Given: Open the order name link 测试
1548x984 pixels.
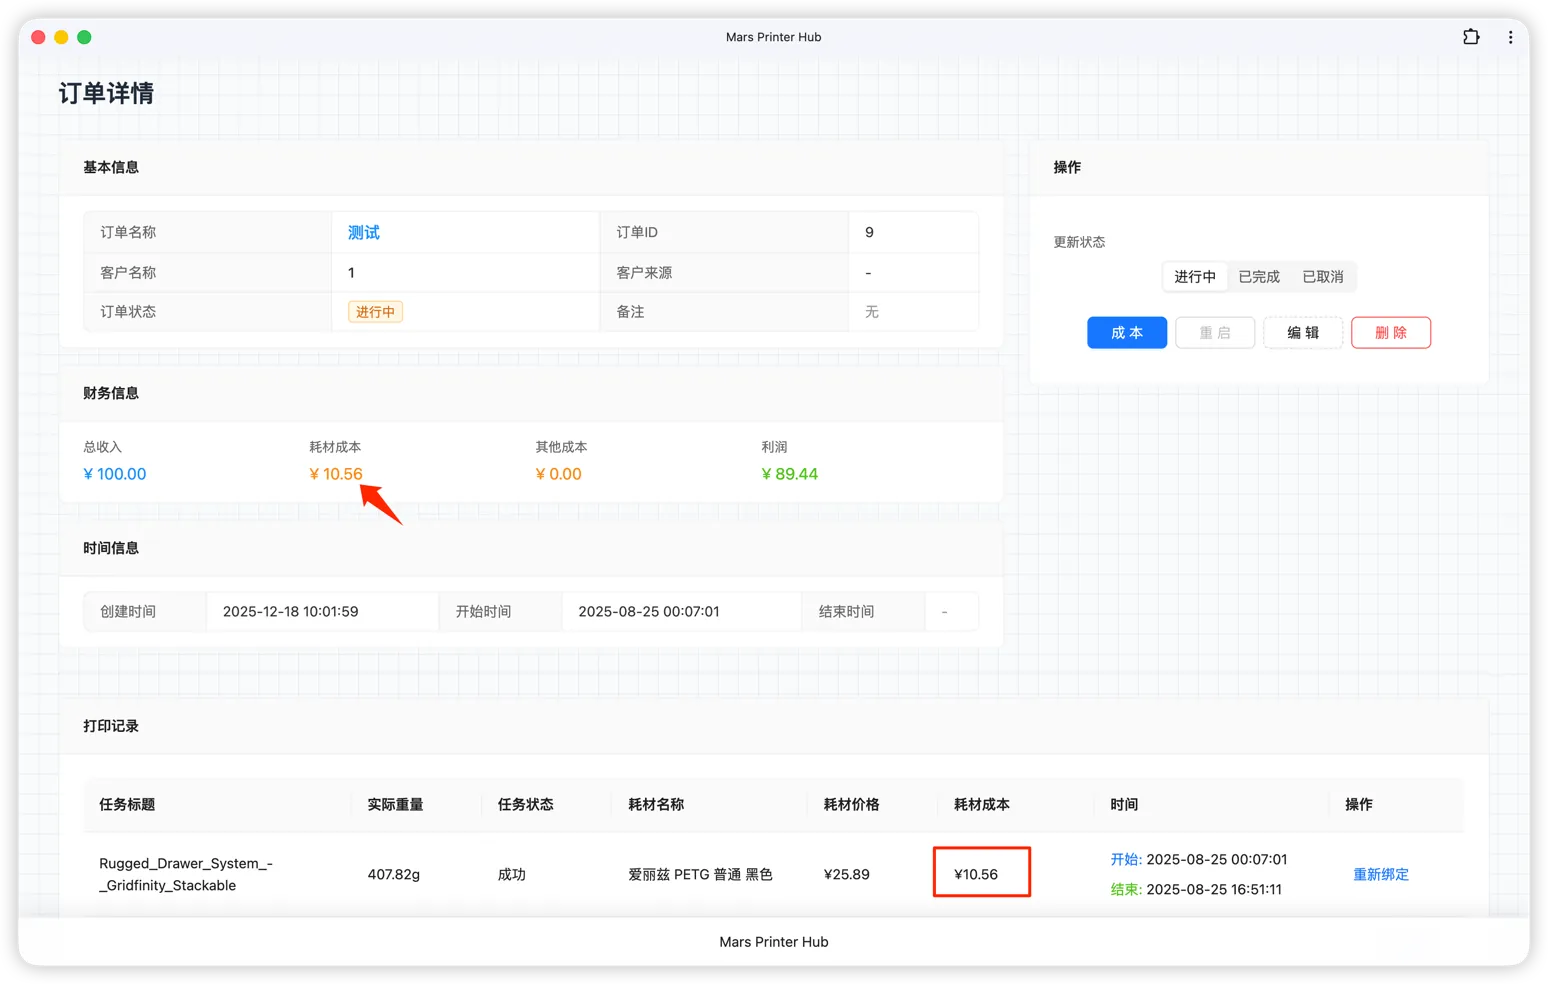Looking at the screenshot, I should 362,232.
